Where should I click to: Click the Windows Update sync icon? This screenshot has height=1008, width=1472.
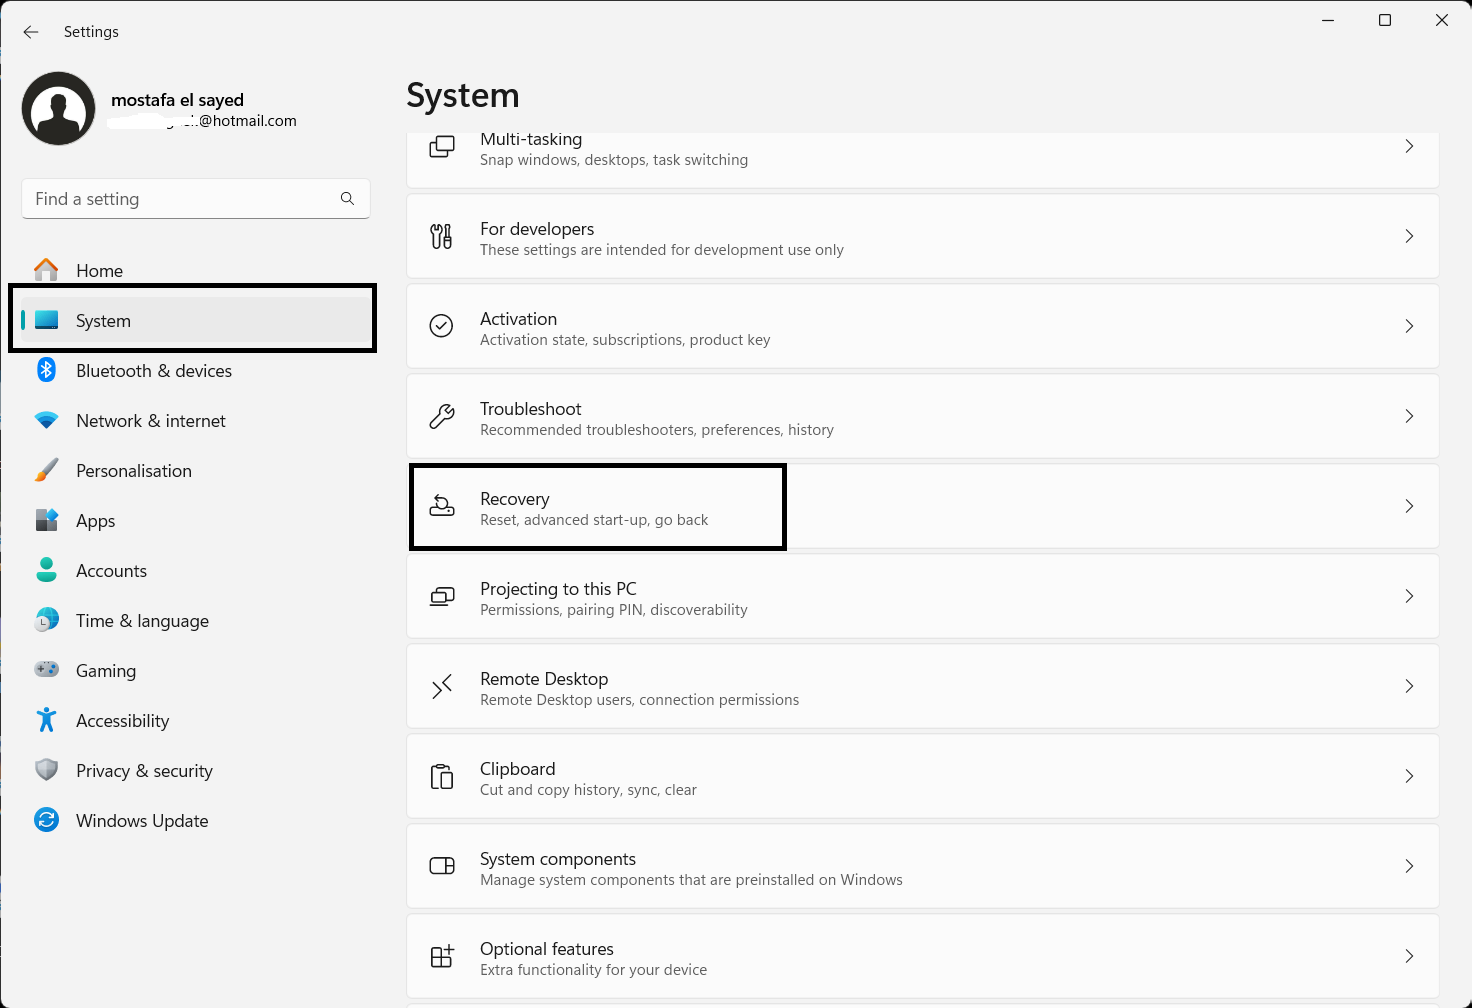(x=46, y=820)
